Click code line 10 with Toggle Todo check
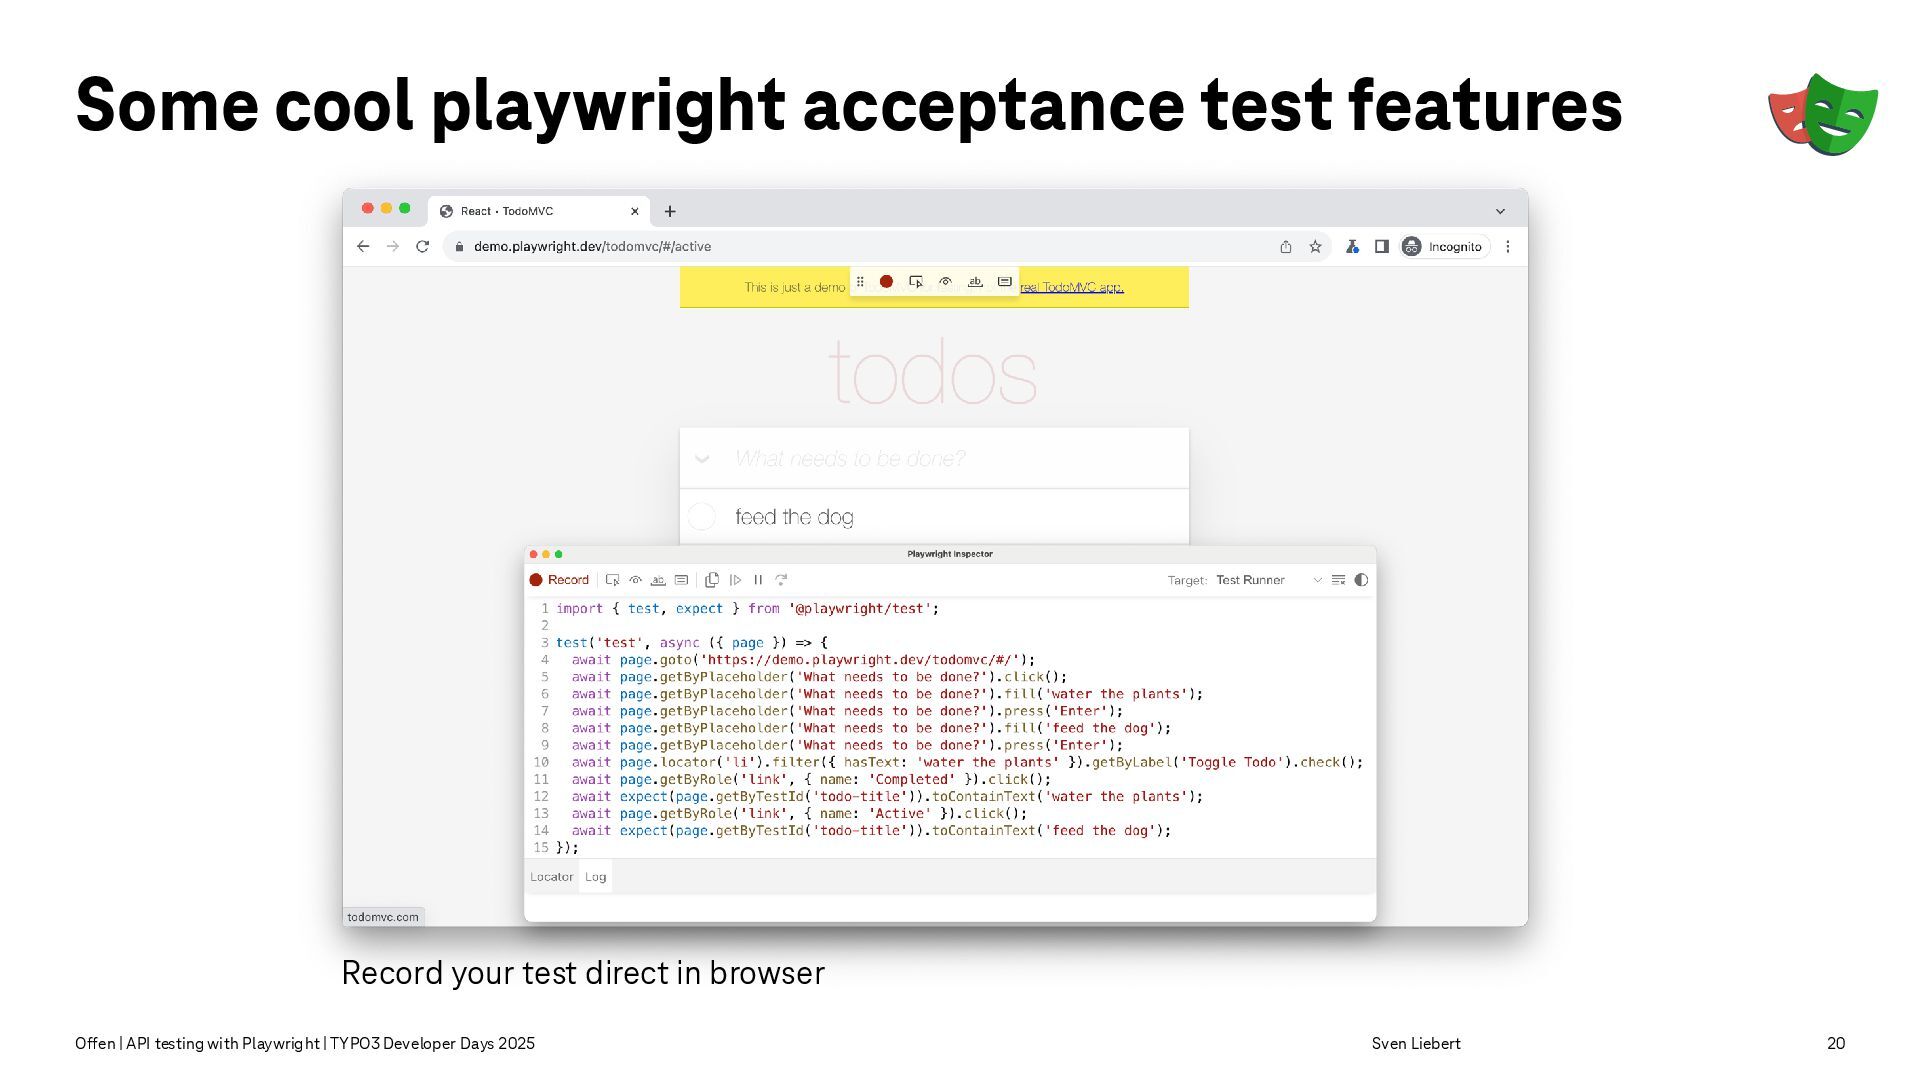The image size is (1920, 1080). coord(967,762)
